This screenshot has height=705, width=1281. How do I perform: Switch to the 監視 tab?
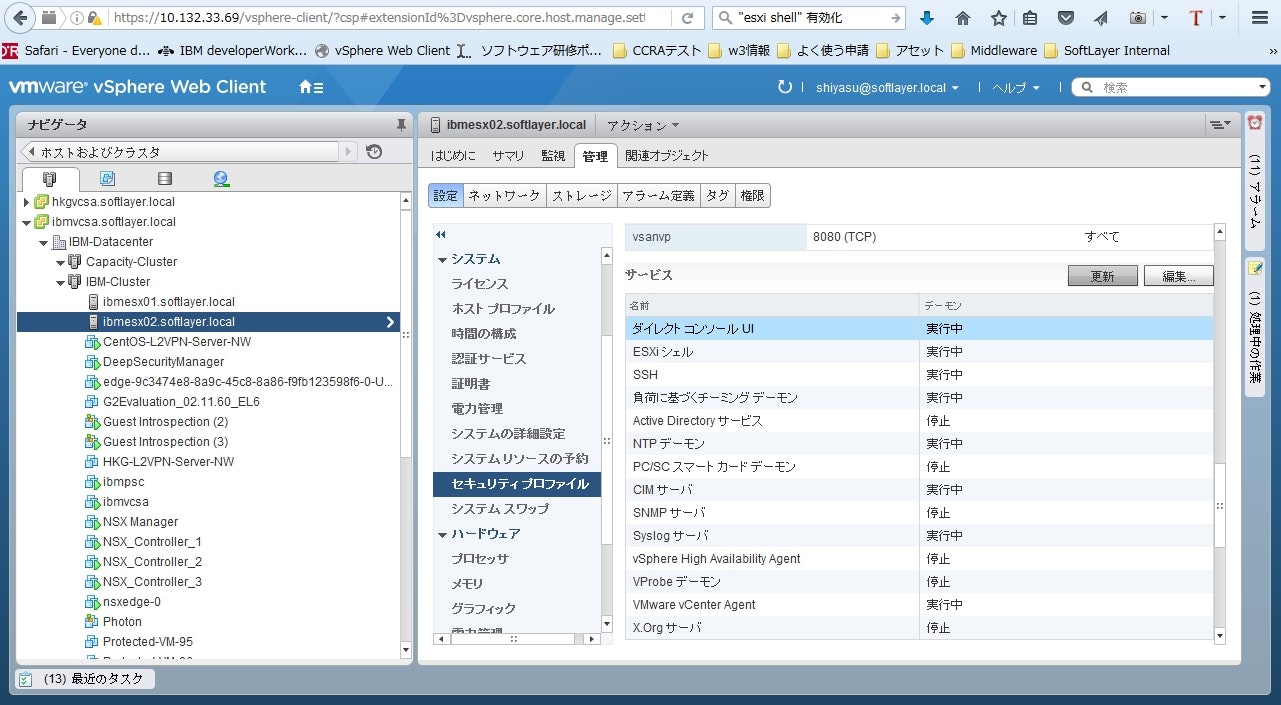click(x=553, y=155)
